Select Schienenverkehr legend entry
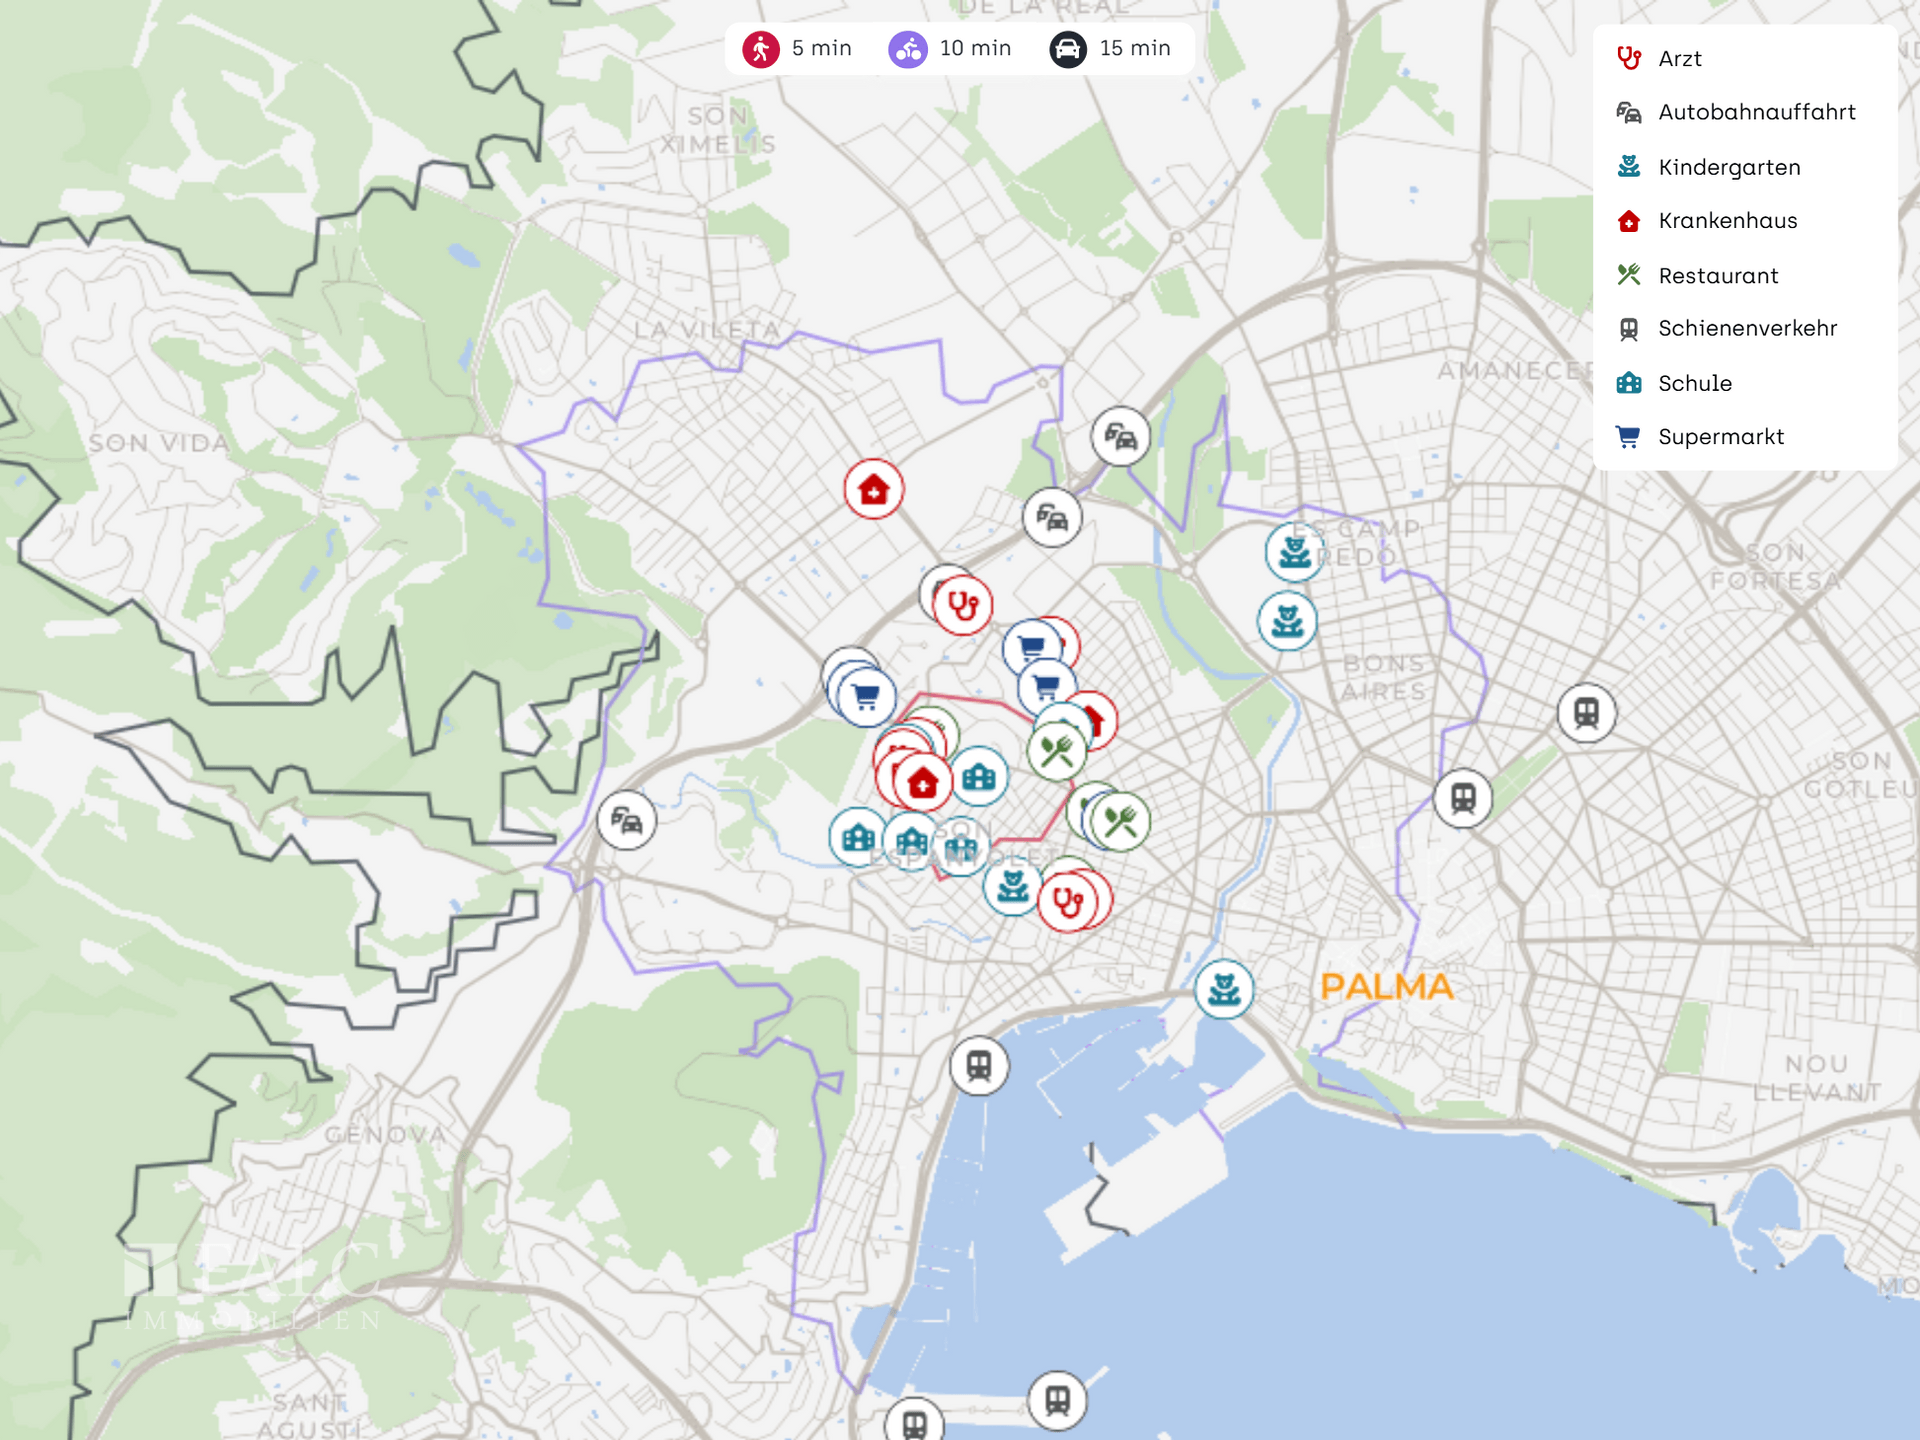1920x1440 pixels. pyautogui.click(x=1746, y=328)
